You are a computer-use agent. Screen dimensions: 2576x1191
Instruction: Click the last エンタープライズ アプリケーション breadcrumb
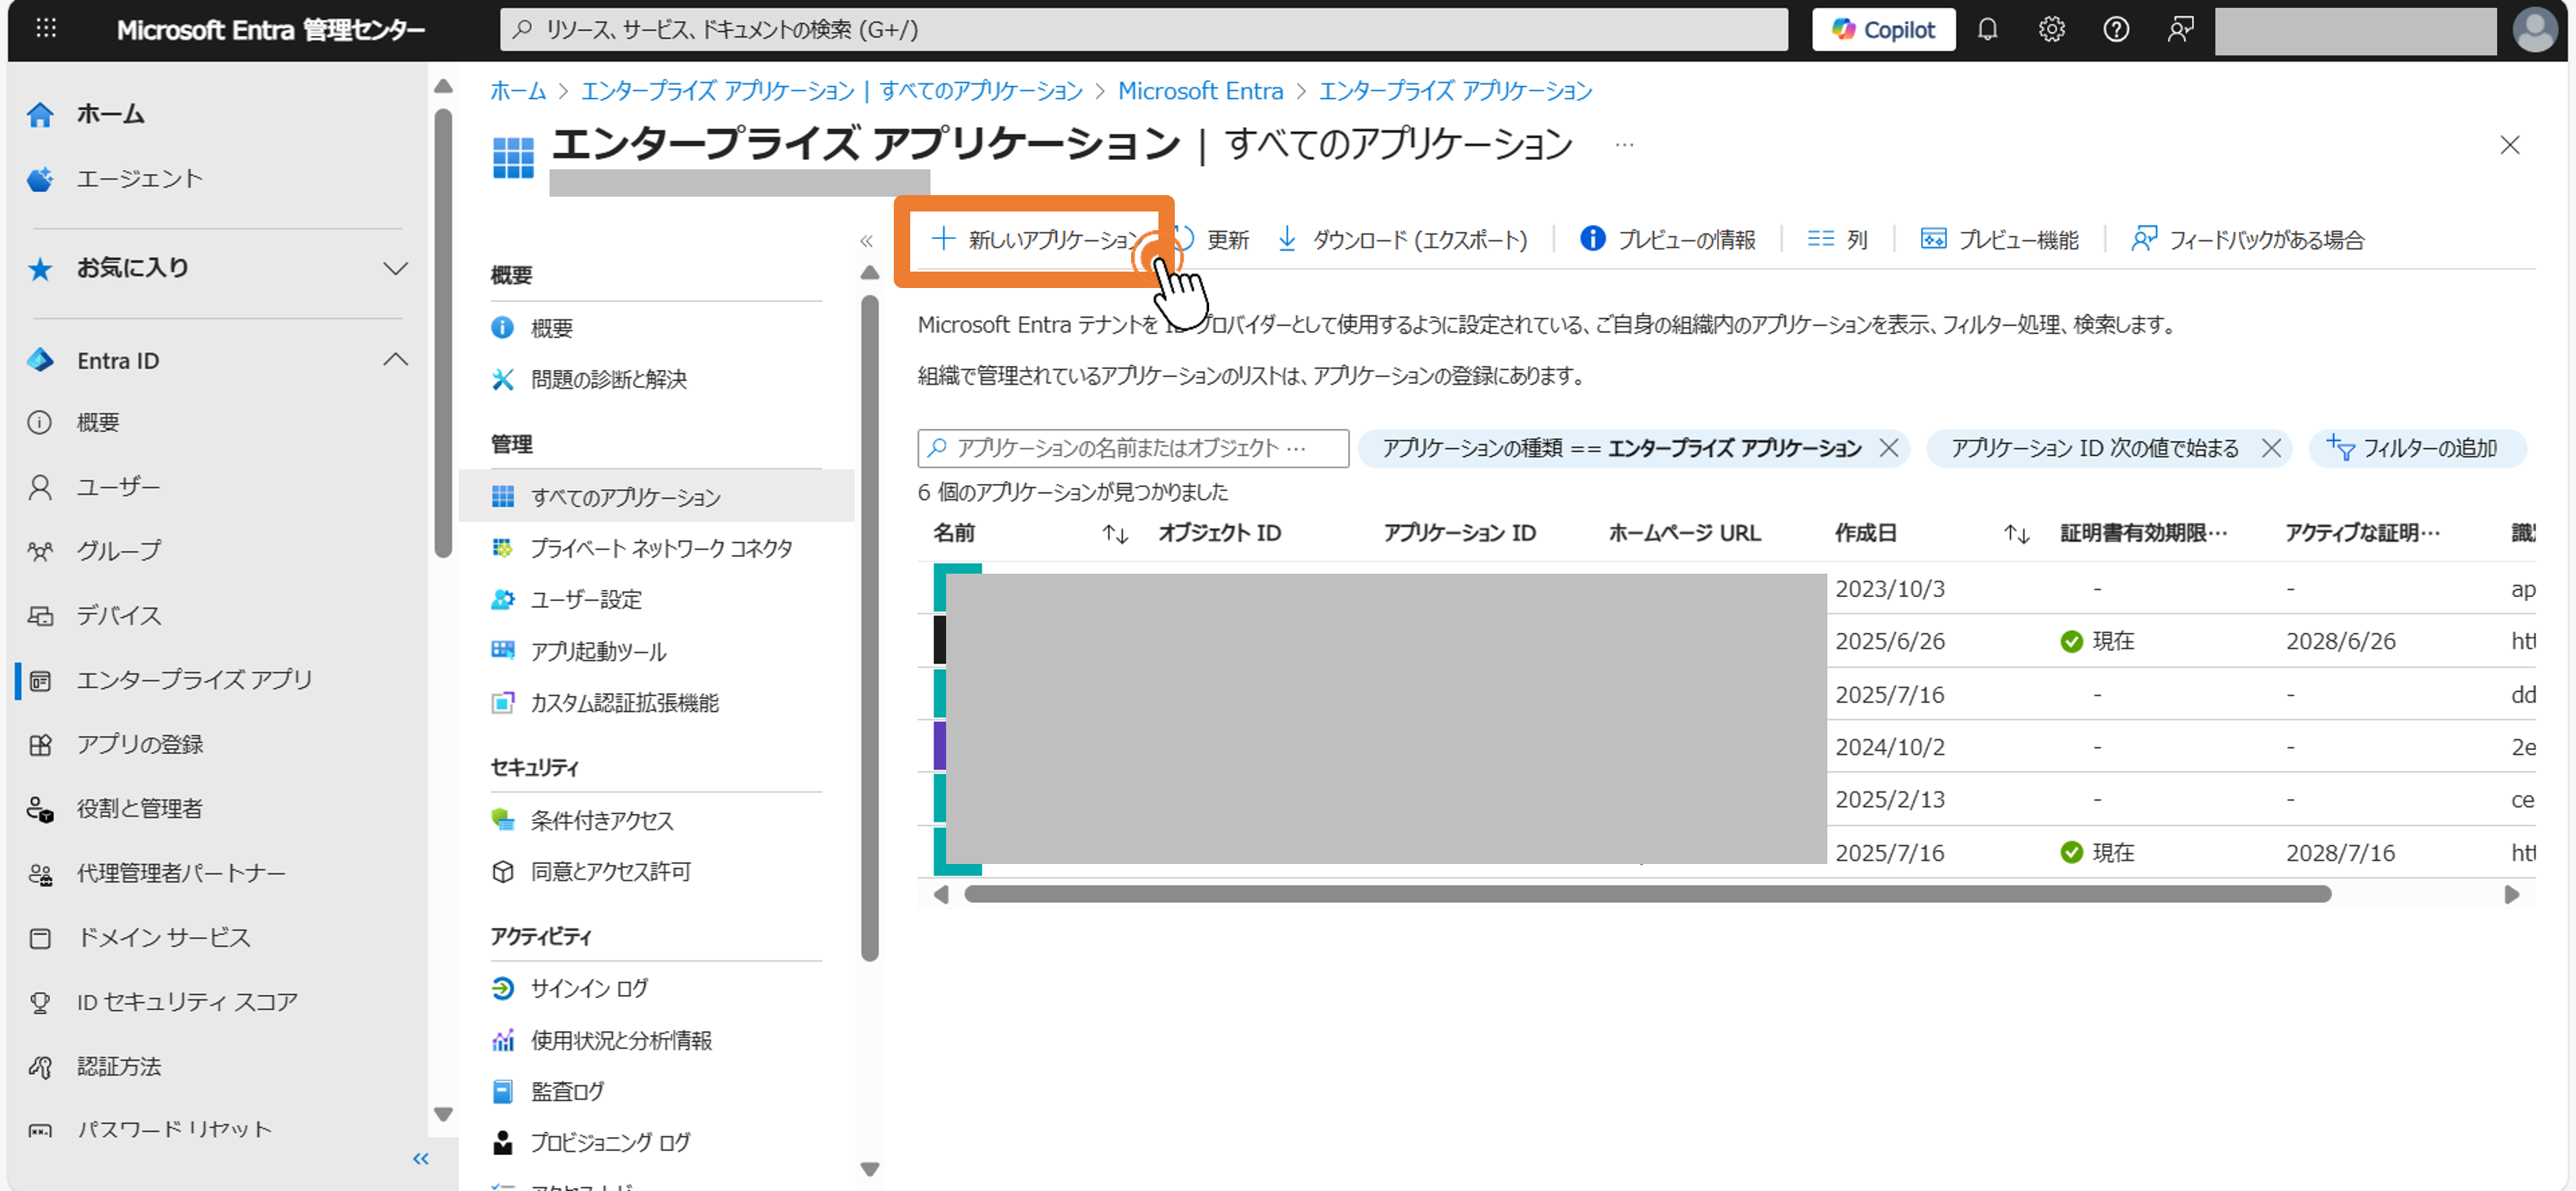[1455, 91]
